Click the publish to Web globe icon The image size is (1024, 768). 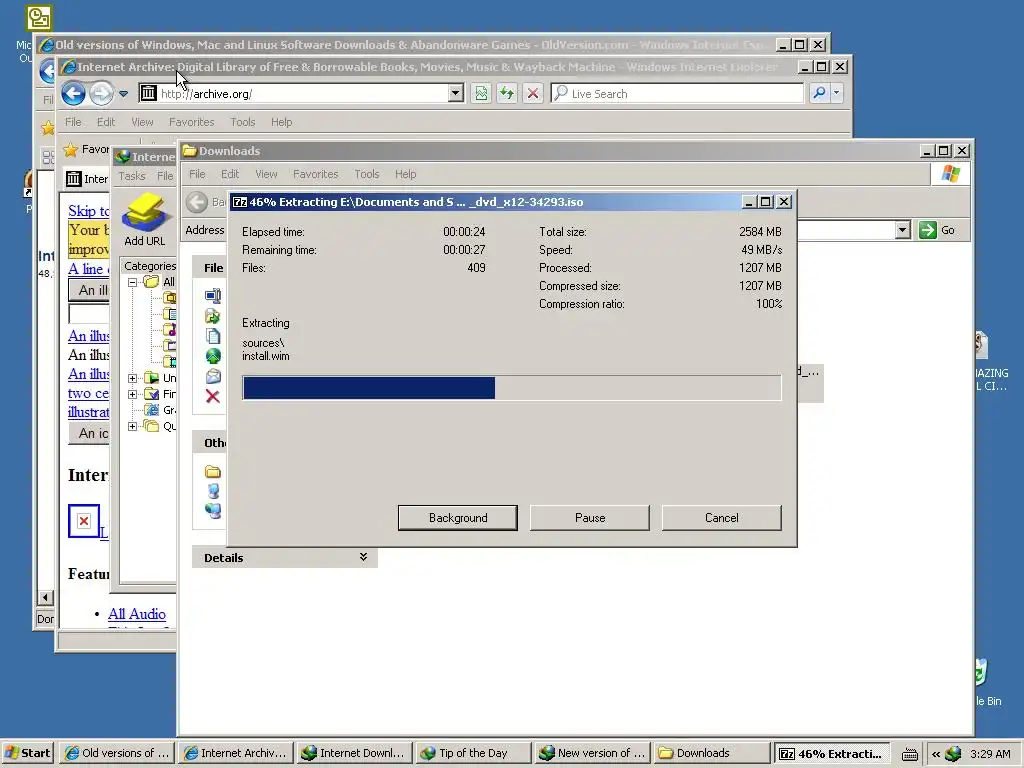coord(213,356)
